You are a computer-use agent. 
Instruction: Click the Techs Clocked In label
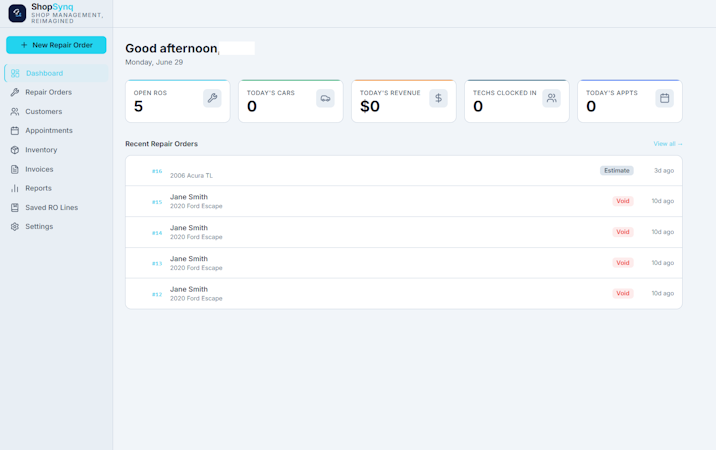(x=505, y=93)
